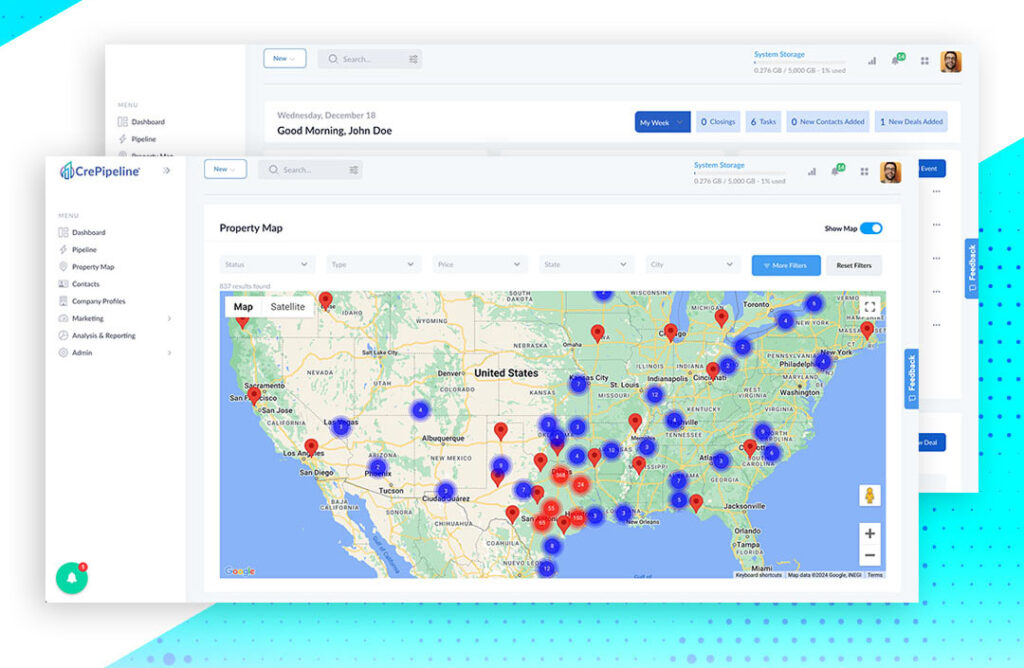This screenshot has height=668, width=1024.
Task: Click the search filter sliders icon
Action: click(353, 170)
